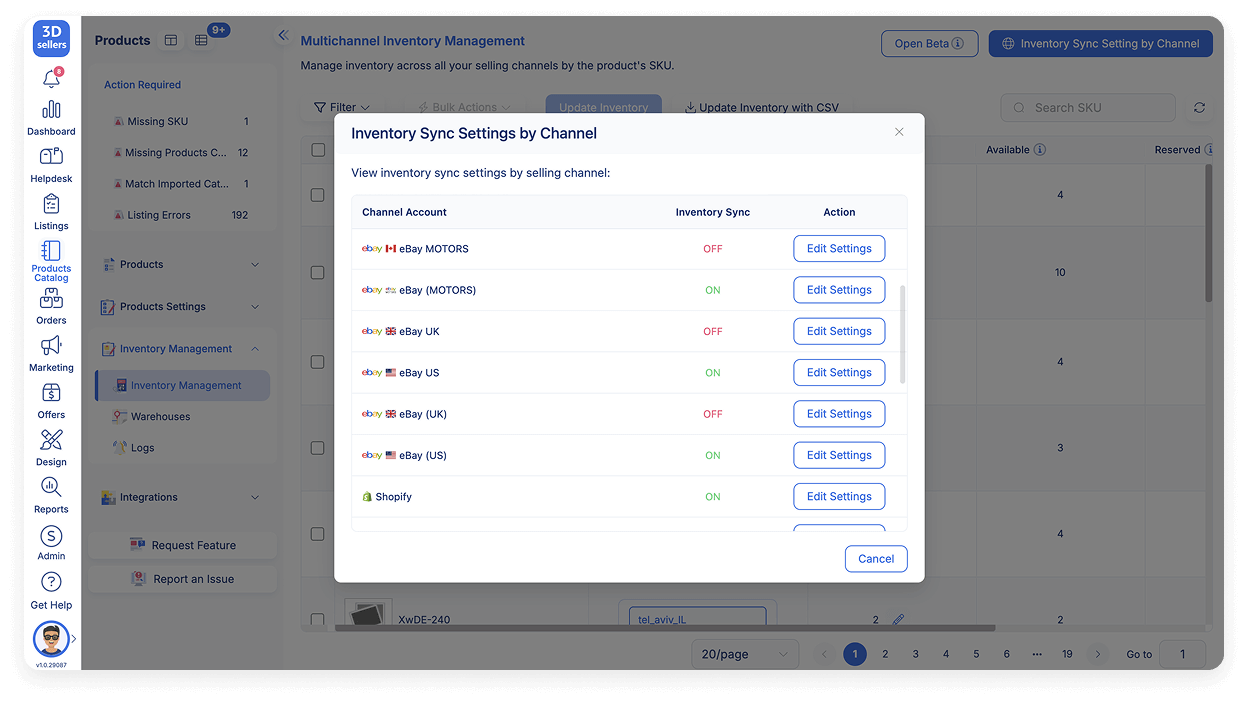Click the Go to page input
The image size is (1248, 702).
(1182, 654)
